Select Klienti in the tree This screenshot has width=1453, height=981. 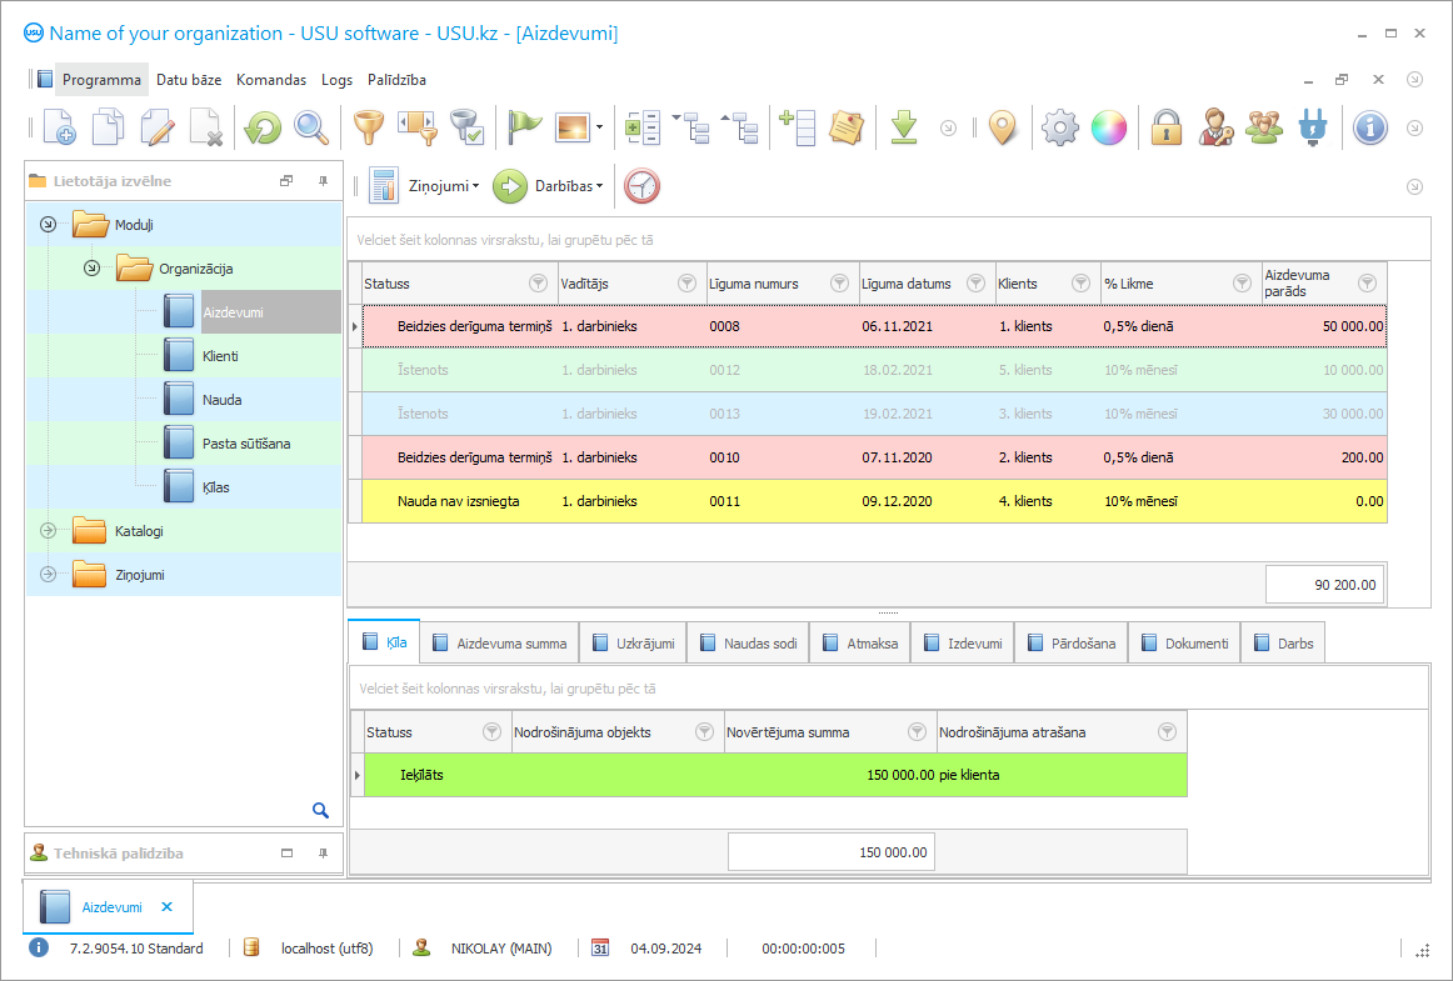(x=220, y=356)
